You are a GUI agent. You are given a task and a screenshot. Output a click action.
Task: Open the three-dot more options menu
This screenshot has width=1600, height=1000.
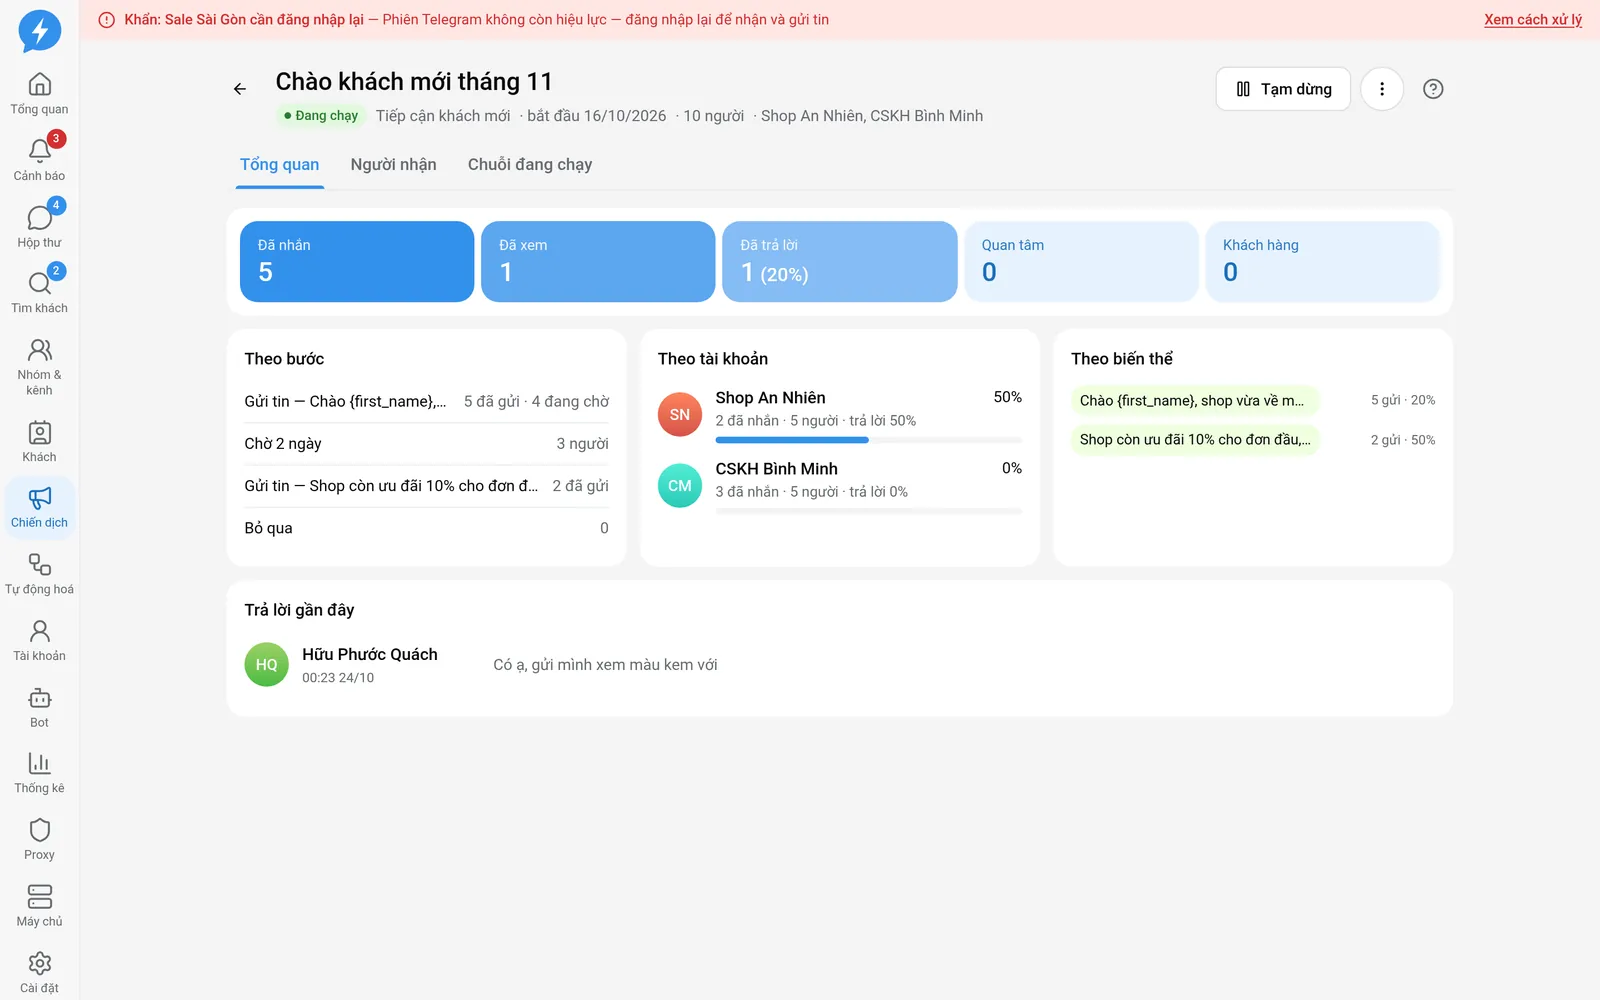(x=1382, y=89)
